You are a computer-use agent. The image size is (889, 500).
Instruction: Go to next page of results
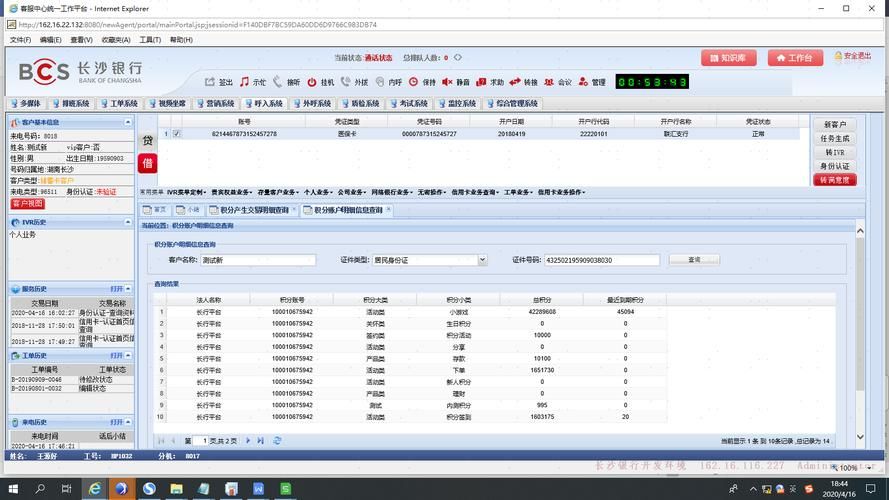coord(248,440)
